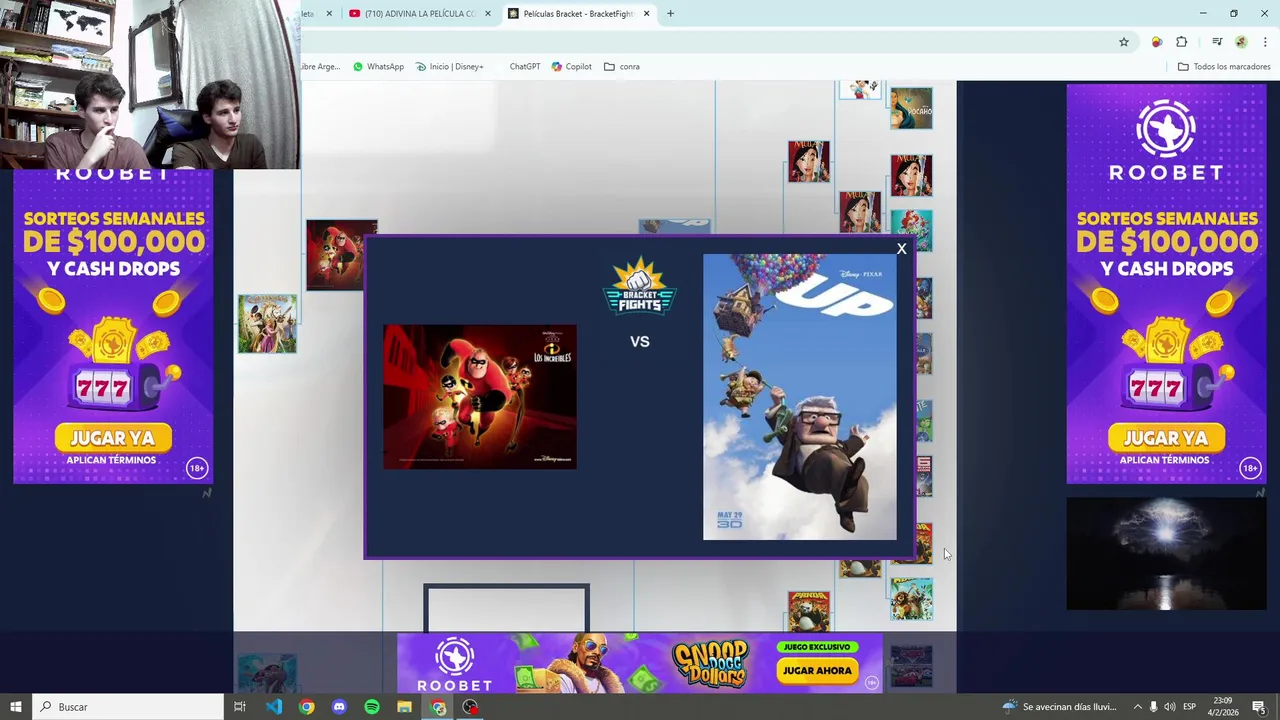Click the taskbar Buscar search box
Screen dimensions: 1280x720
coord(128,707)
